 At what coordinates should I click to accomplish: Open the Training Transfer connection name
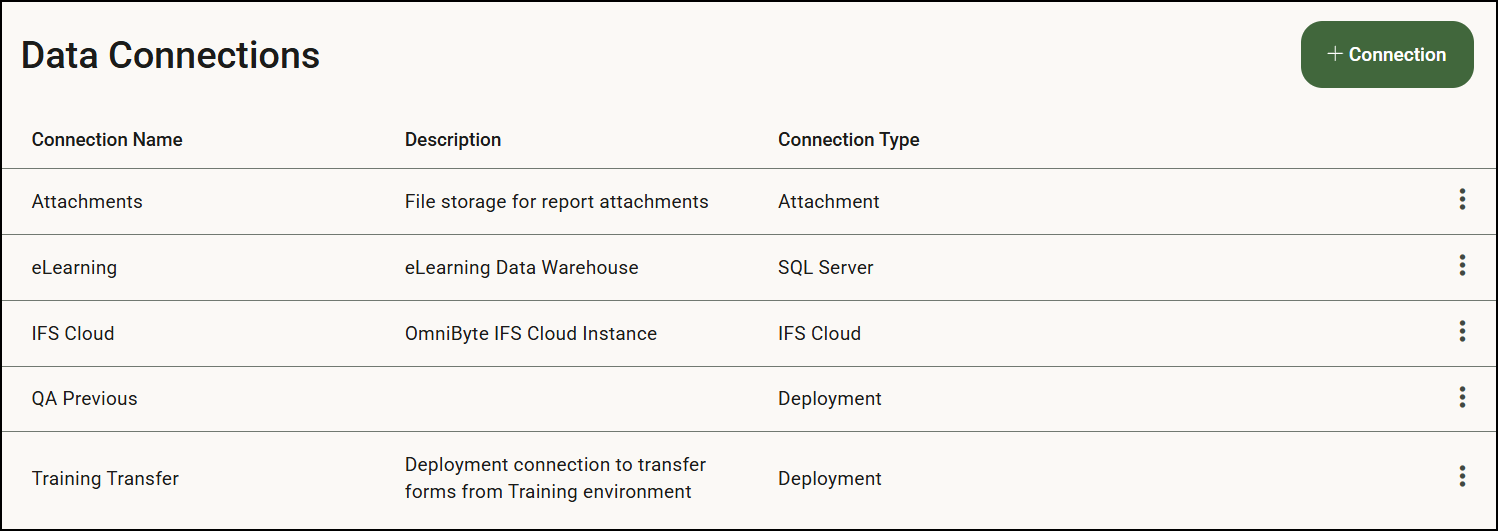pyautogui.click(x=105, y=479)
